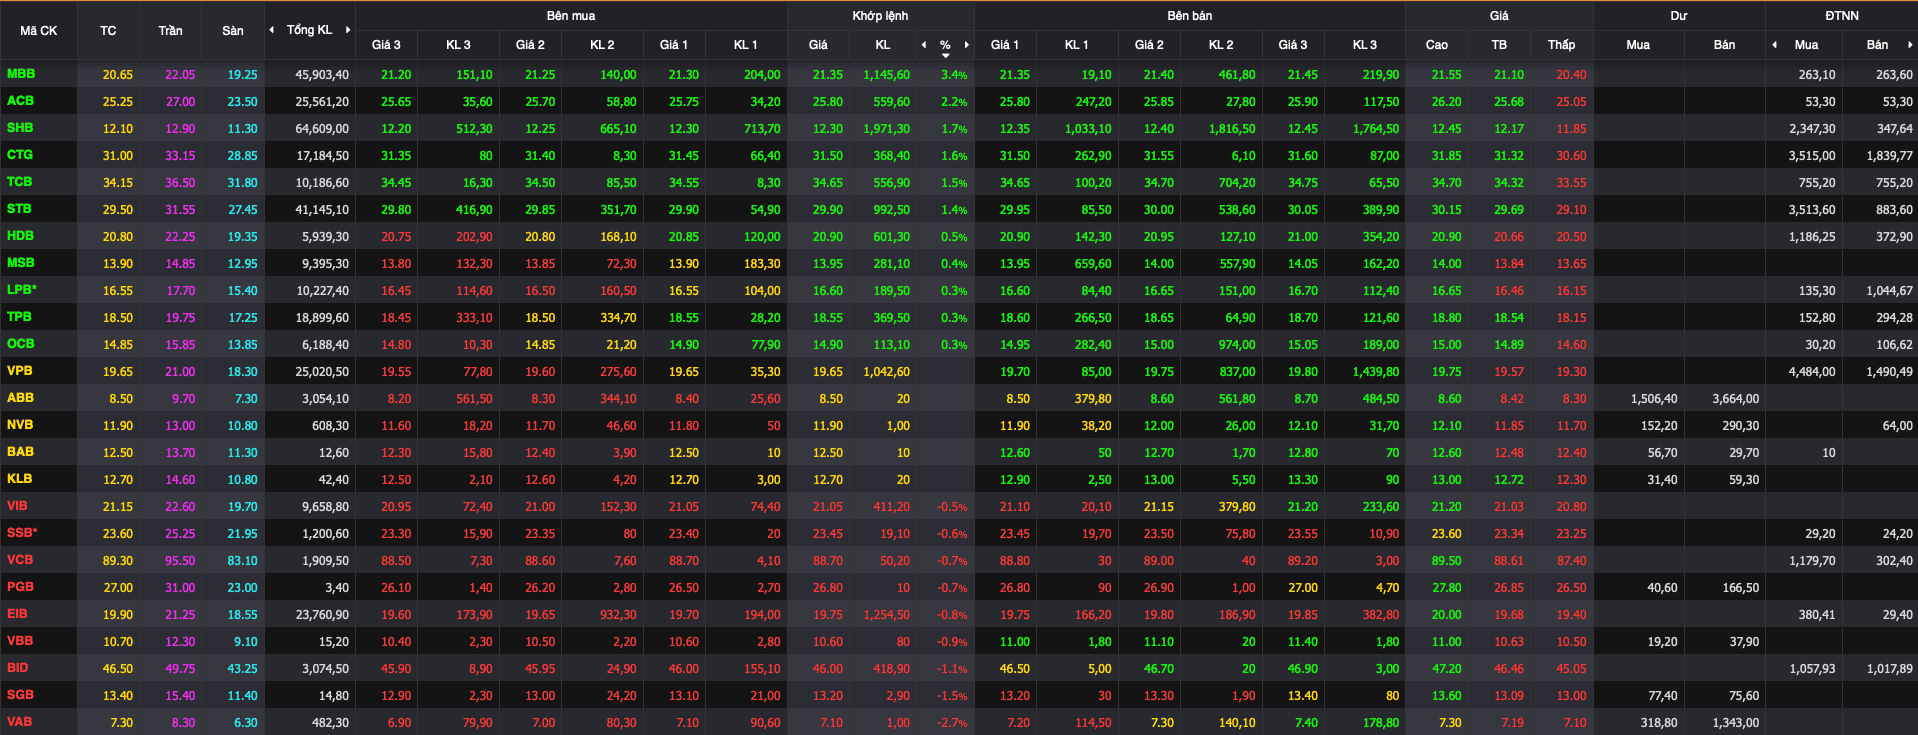Click the right arrow next to % column

(966, 45)
